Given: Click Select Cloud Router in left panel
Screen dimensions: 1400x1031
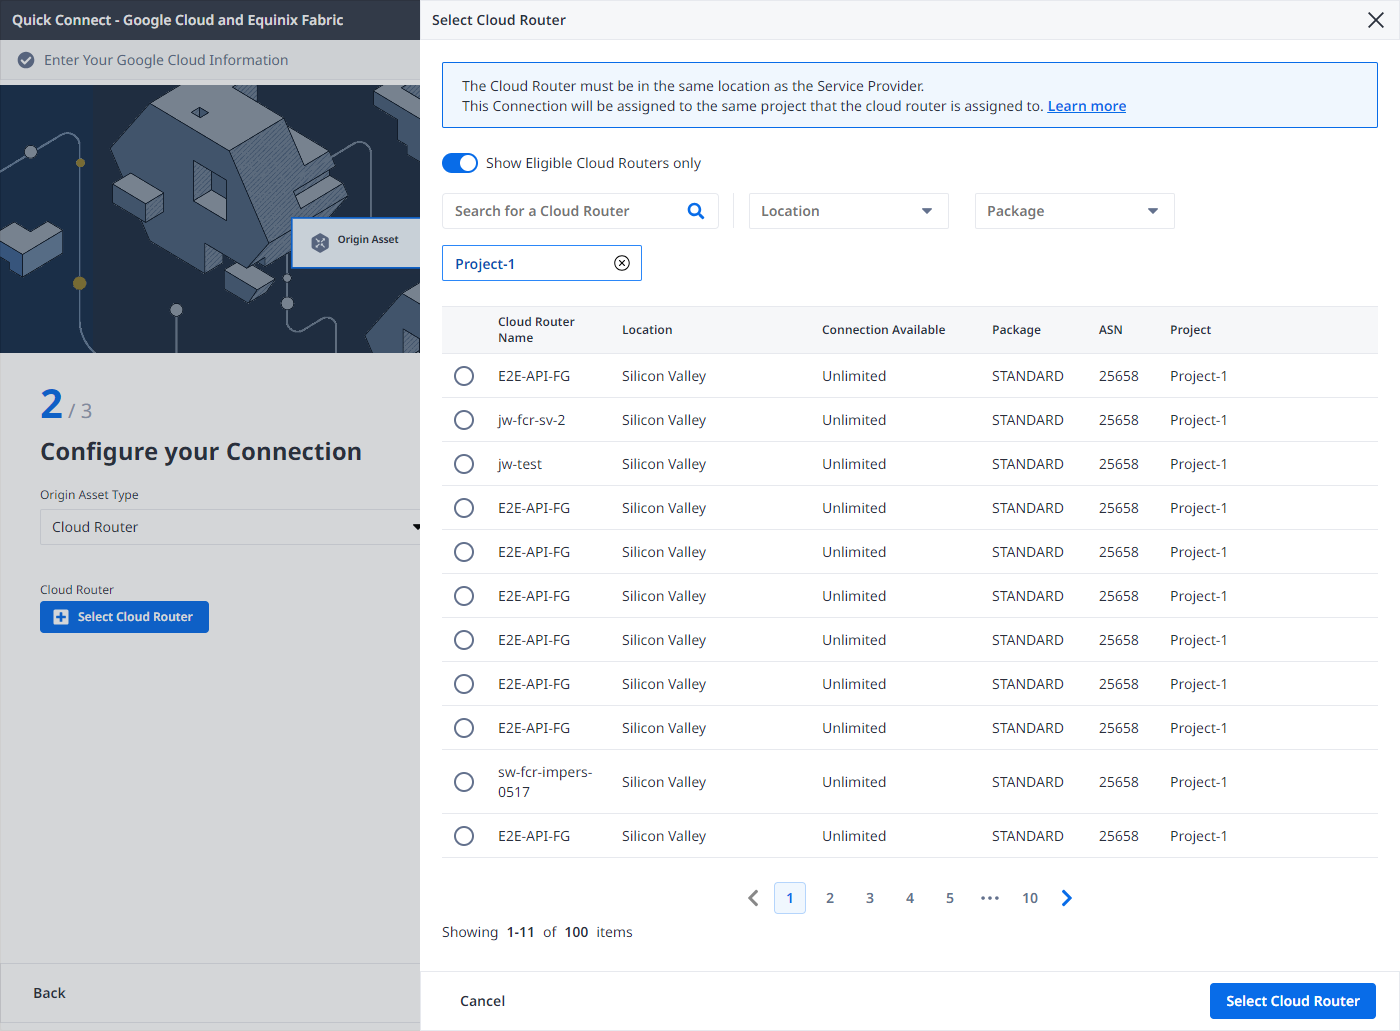Looking at the screenshot, I should 124,617.
